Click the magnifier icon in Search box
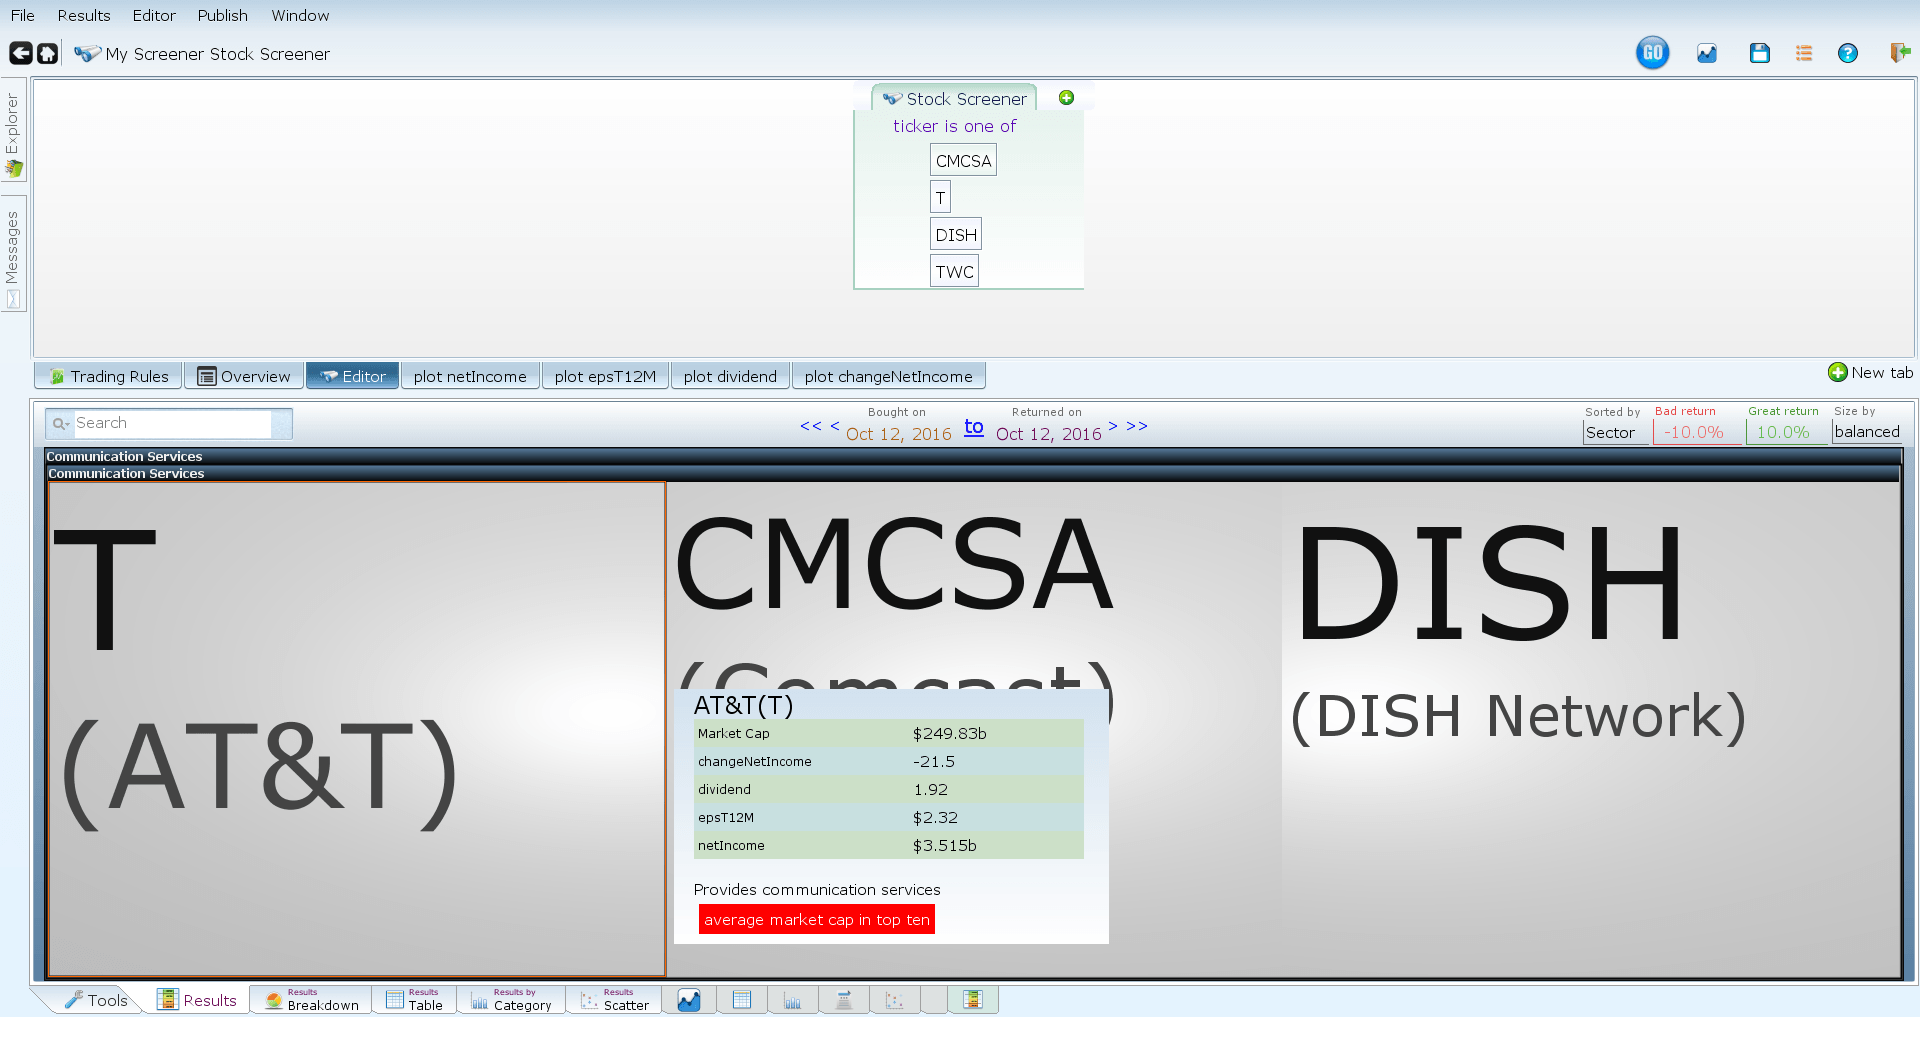The width and height of the screenshot is (1920, 1039). pyautogui.click(x=61, y=423)
